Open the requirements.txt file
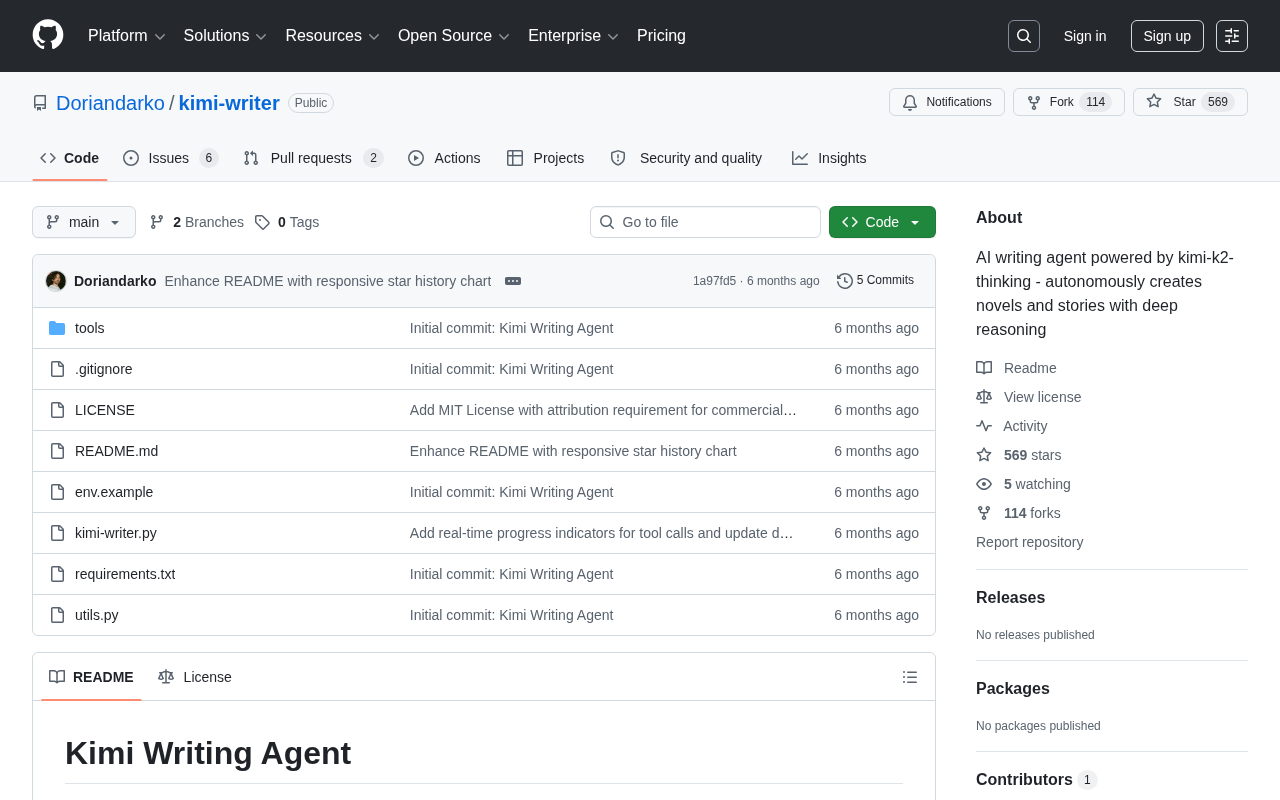Image resolution: width=1280 pixels, height=800 pixels. [125, 574]
